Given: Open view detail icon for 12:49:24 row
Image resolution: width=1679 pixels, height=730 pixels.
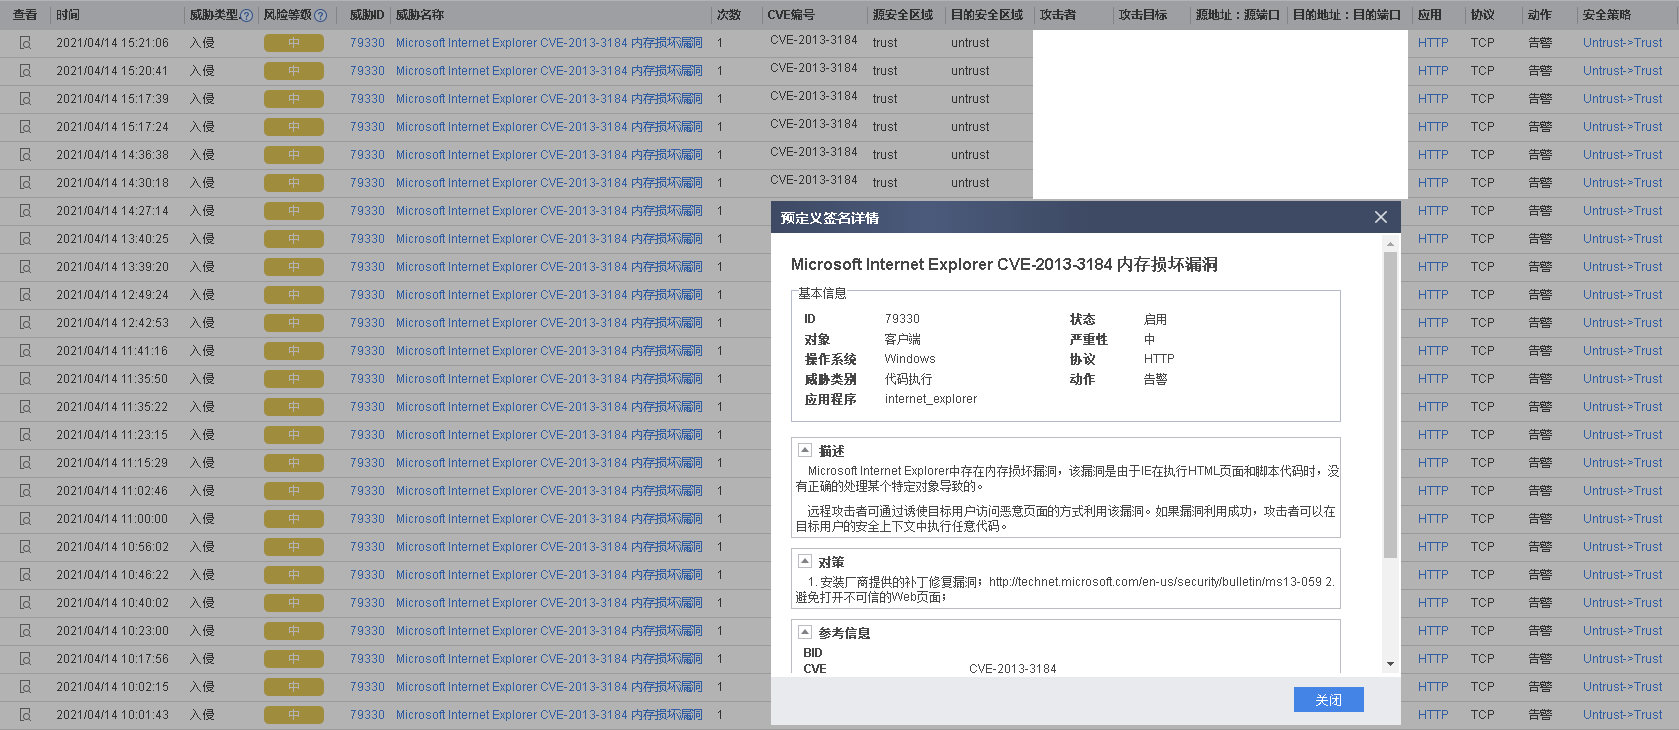Looking at the screenshot, I should (25, 295).
